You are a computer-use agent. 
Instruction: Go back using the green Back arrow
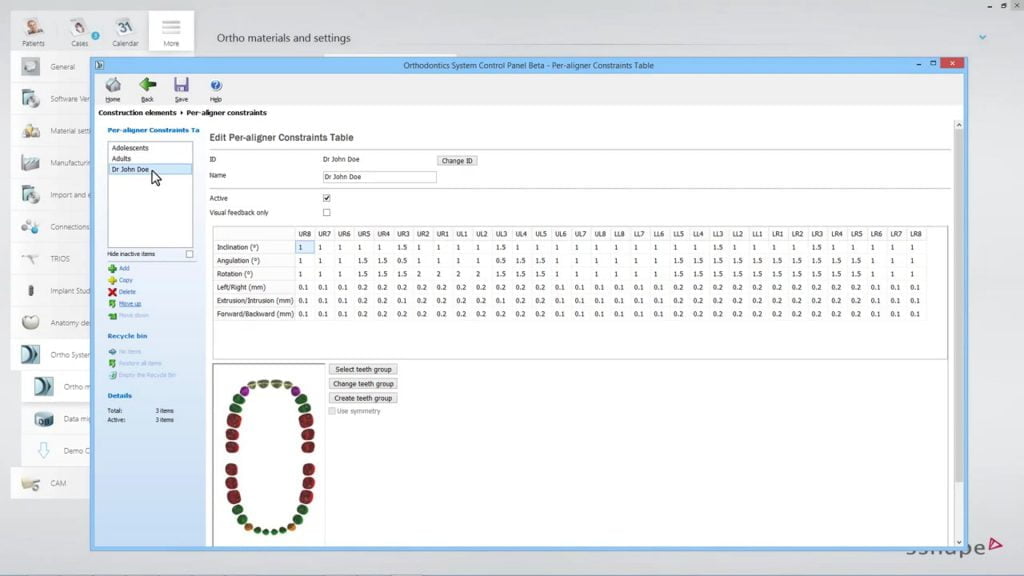point(147,87)
